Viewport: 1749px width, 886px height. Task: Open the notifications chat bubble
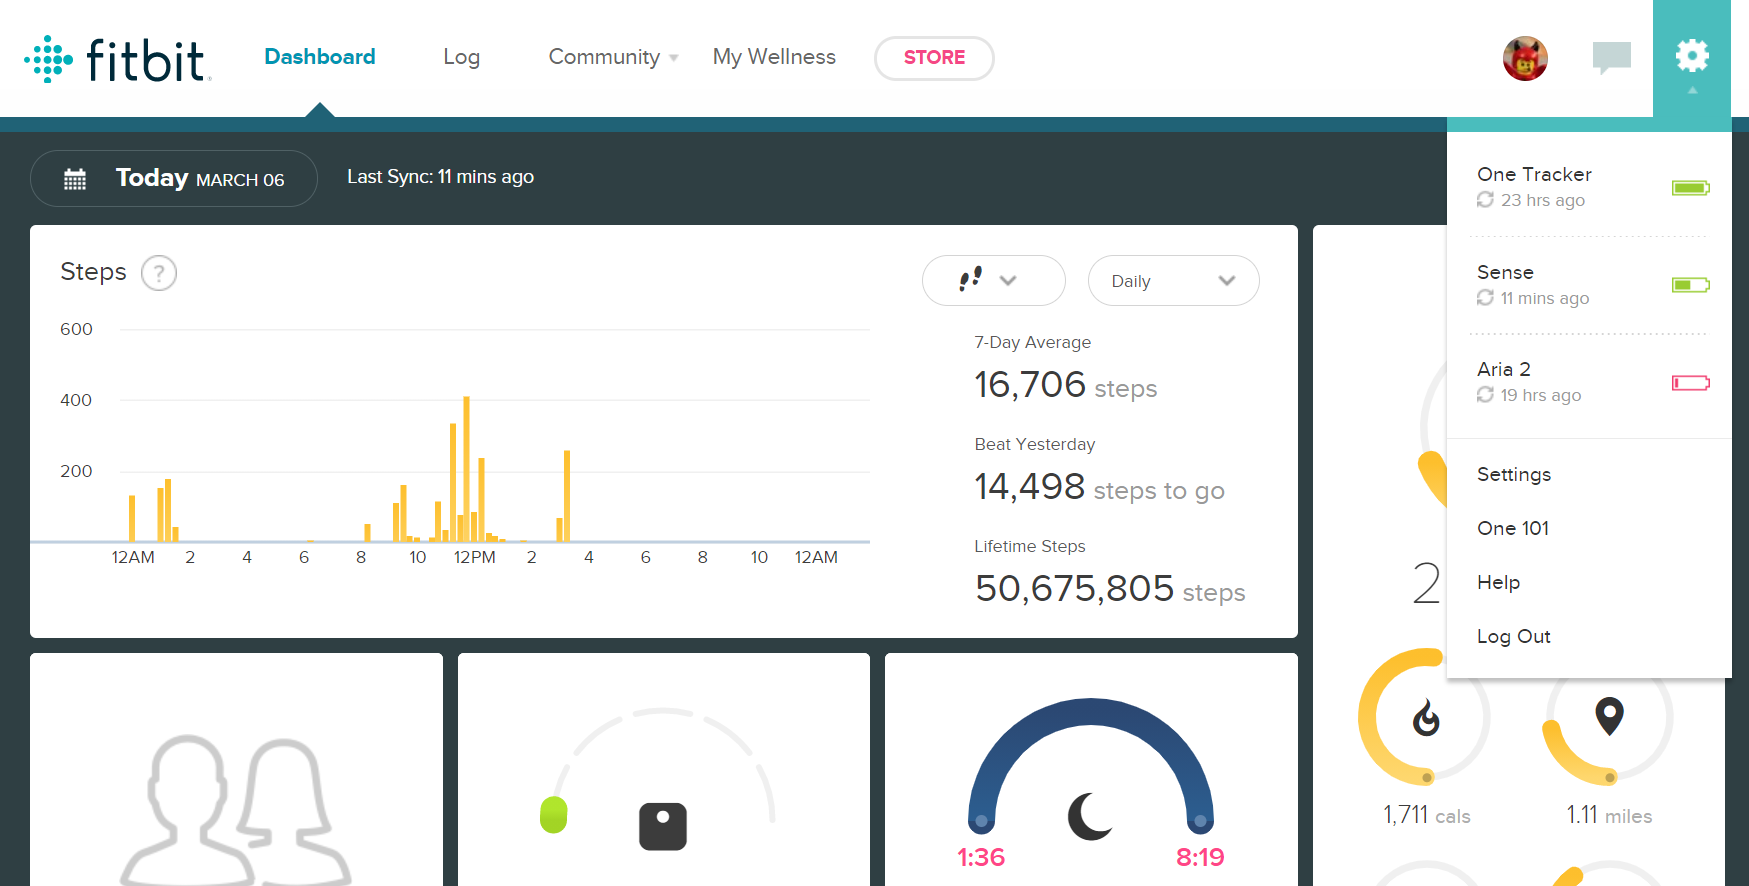(x=1611, y=57)
